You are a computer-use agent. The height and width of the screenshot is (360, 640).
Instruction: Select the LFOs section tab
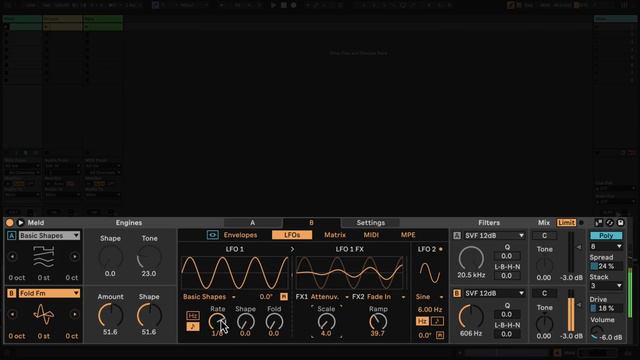(292, 235)
